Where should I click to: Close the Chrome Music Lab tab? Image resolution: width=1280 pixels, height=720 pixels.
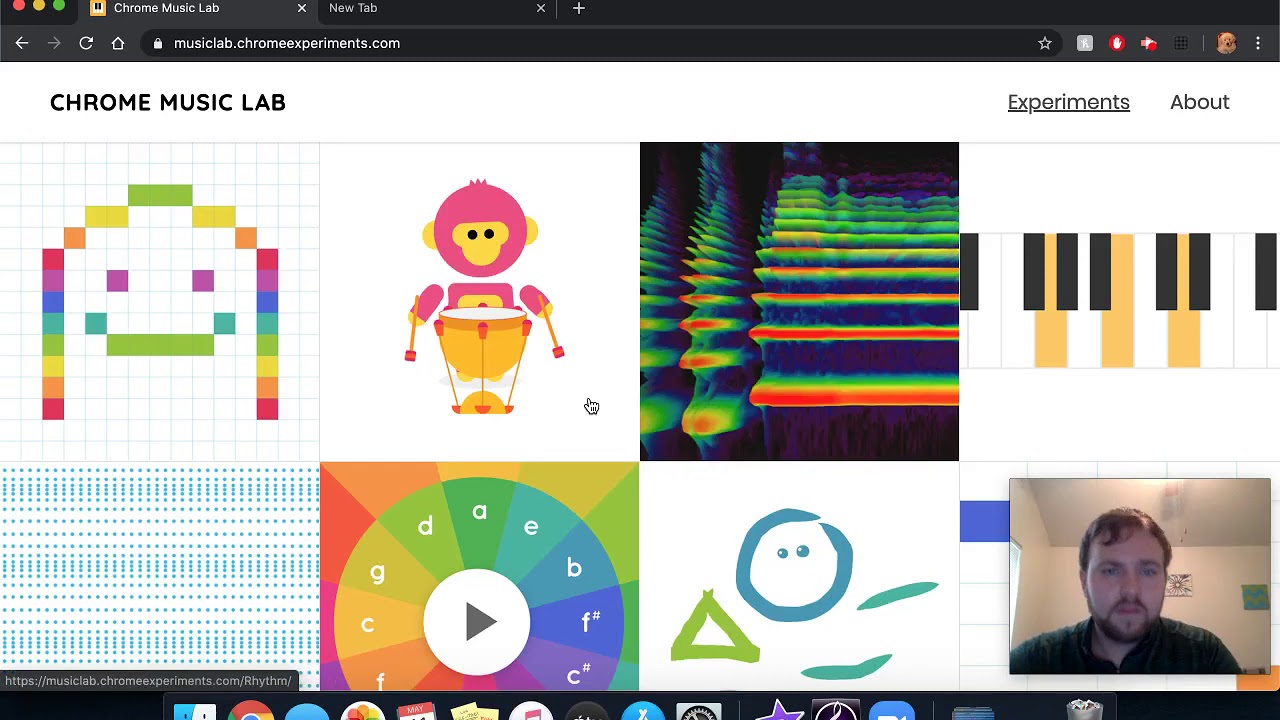(302, 8)
